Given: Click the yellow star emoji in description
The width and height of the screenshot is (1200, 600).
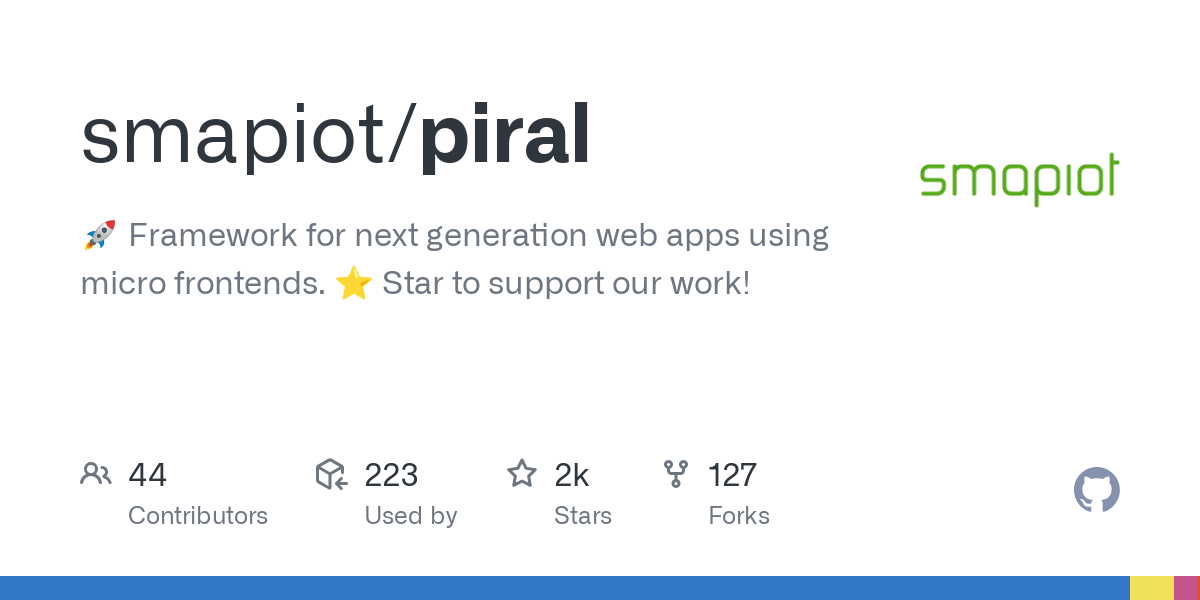Looking at the screenshot, I should (354, 284).
